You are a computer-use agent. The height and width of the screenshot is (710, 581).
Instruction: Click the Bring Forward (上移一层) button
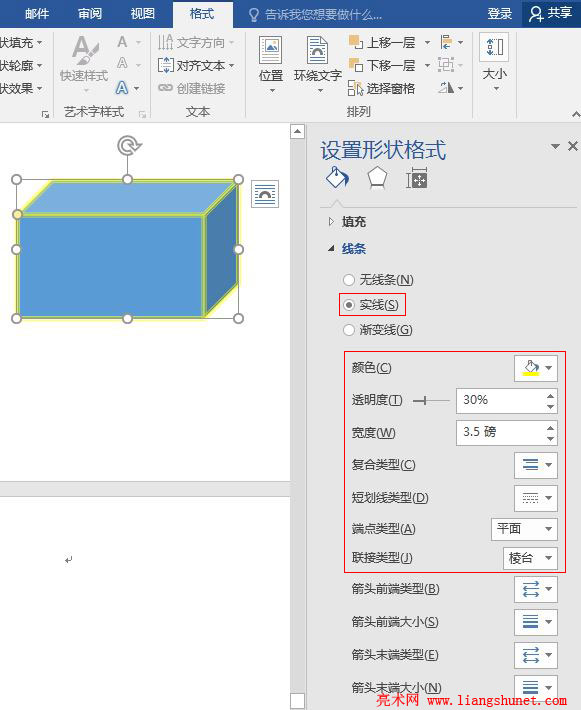point(384,43)
